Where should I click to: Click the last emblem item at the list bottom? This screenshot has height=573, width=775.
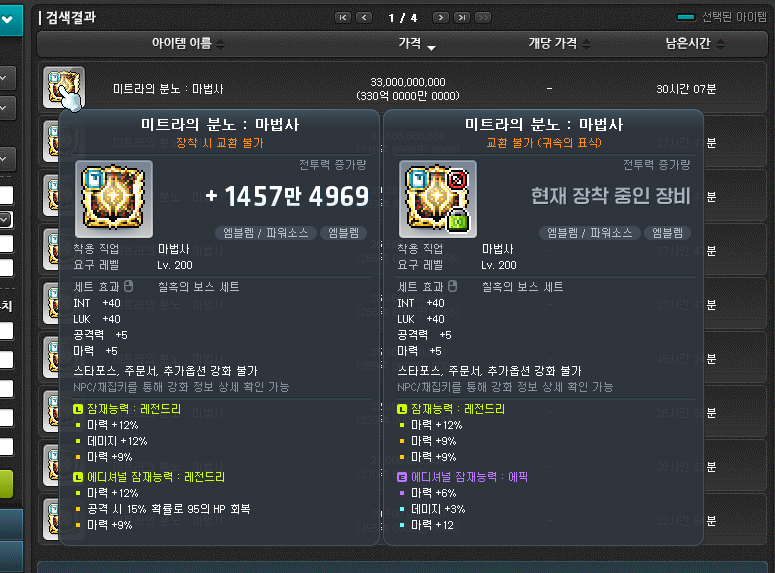click(50, 519)
